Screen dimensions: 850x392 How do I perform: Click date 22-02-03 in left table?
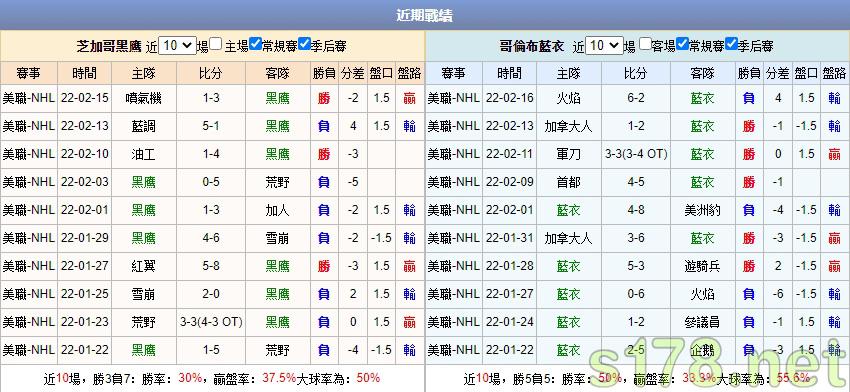coord(85,182)
